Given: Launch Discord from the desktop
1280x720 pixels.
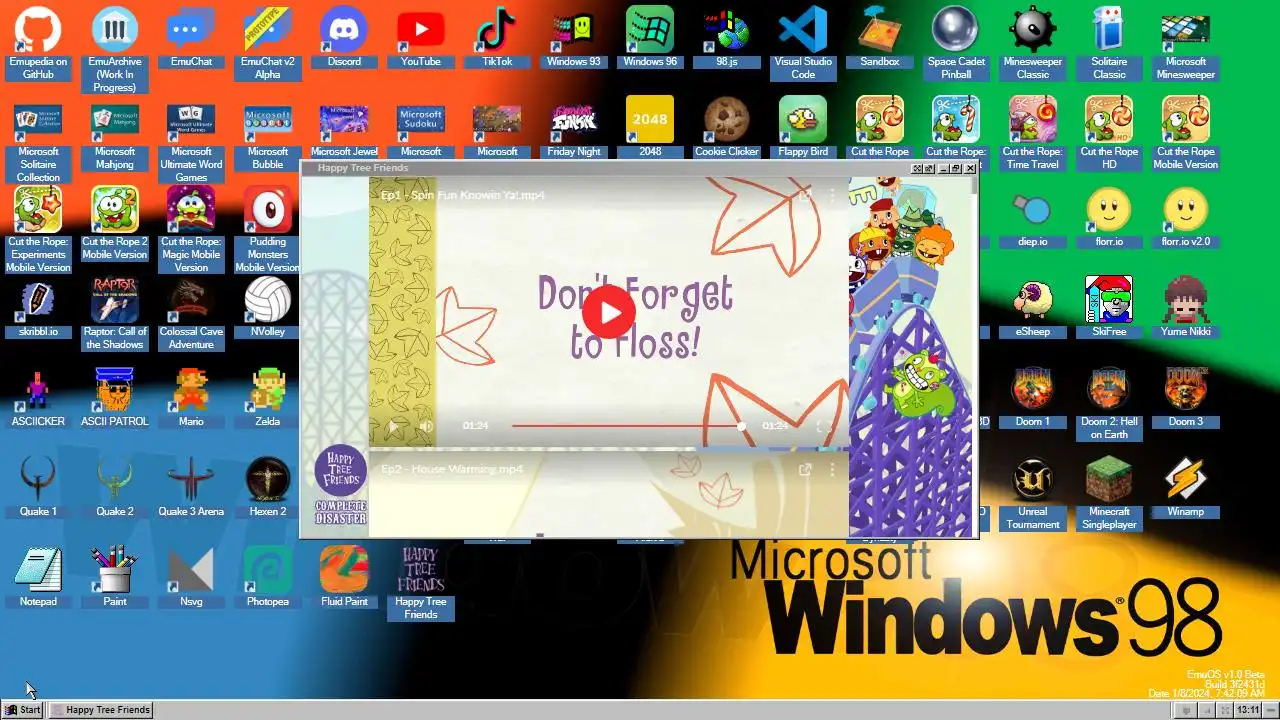Looking at the screenshot, I should [x=344, y=37].
